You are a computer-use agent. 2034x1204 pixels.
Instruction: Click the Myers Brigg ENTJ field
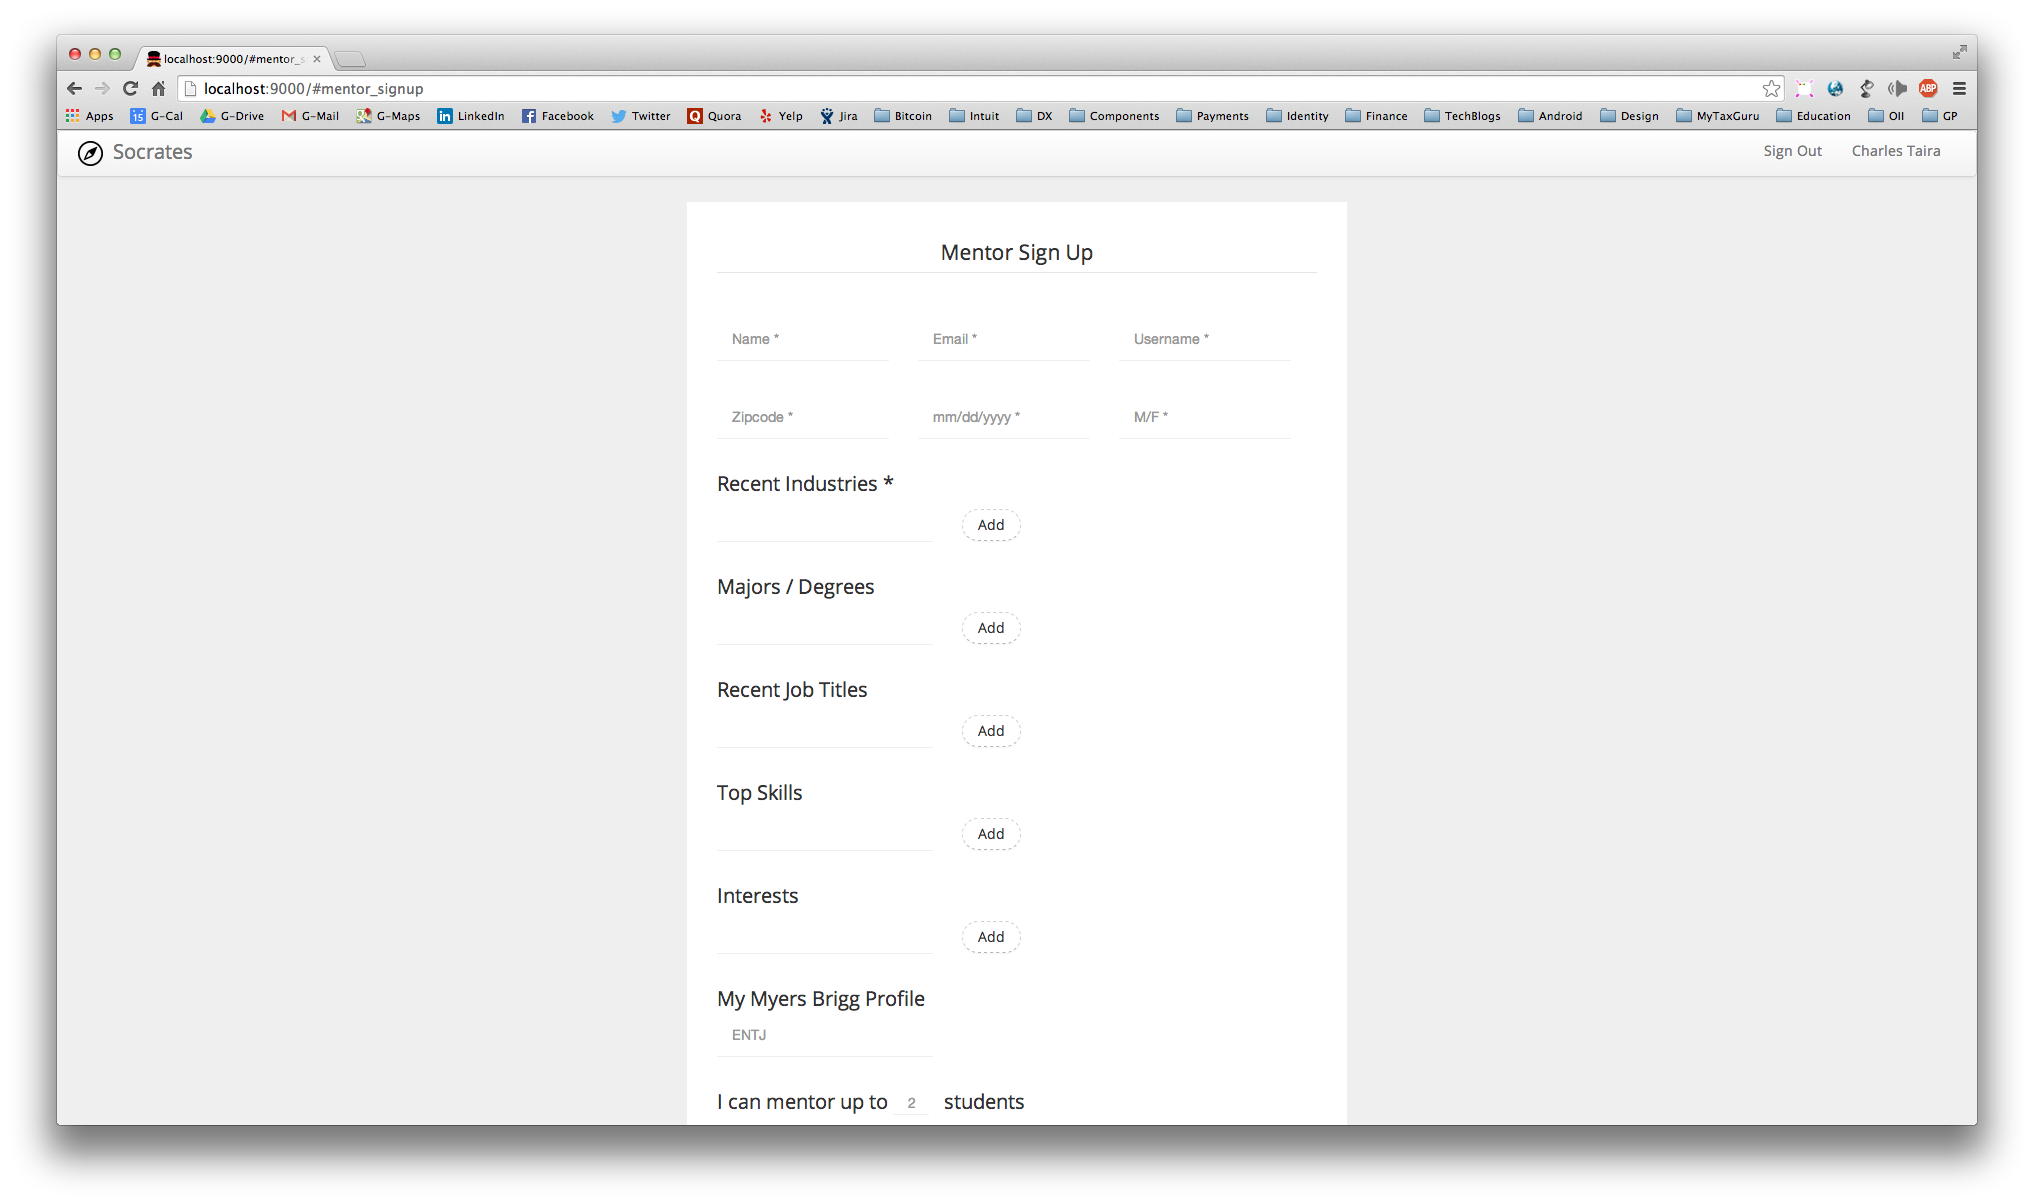click(824, 1036)
